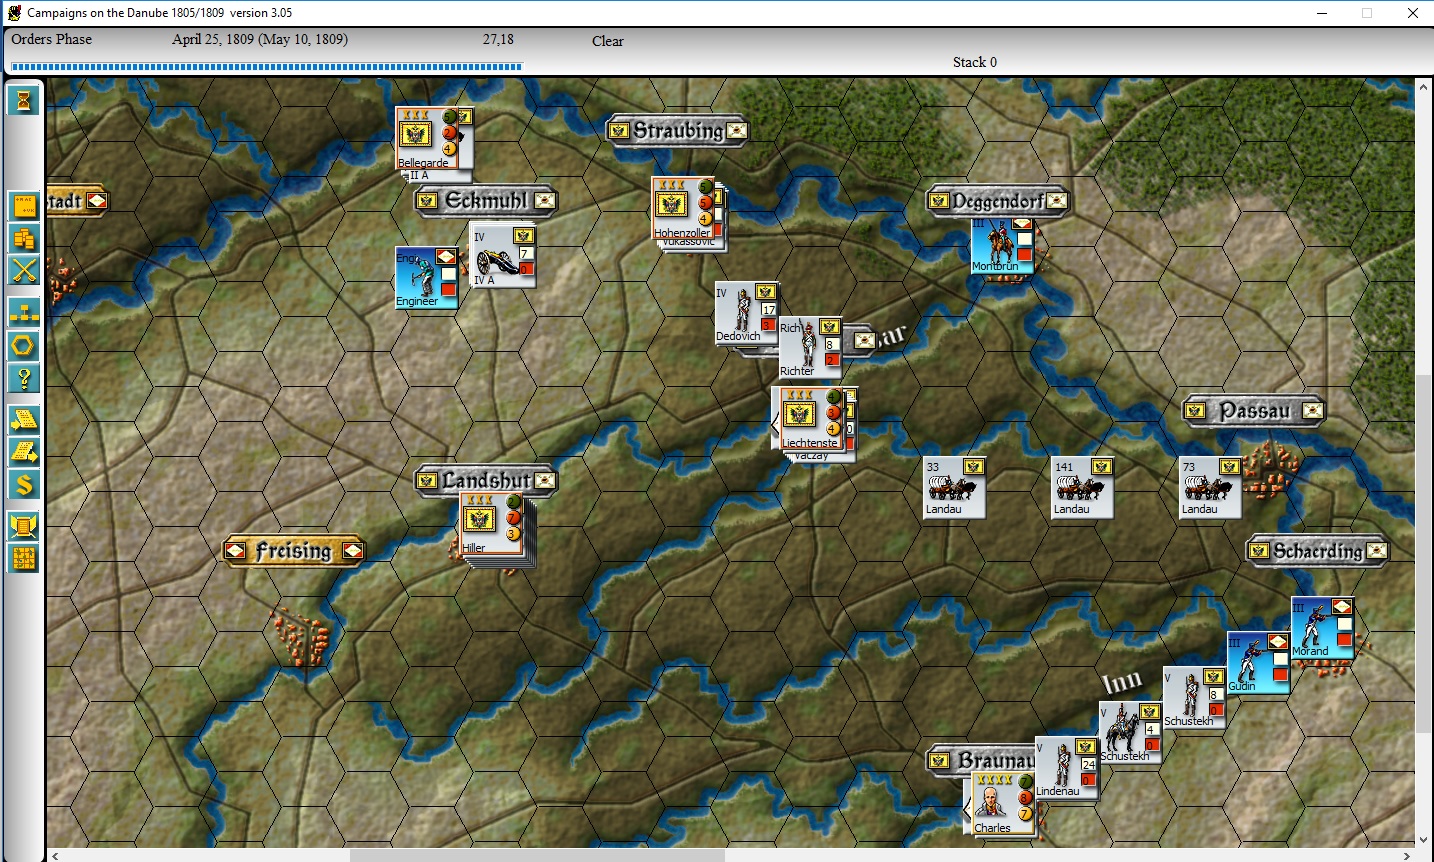
Task: Click the winged standard toolbar icon
Action: point(24,526)
